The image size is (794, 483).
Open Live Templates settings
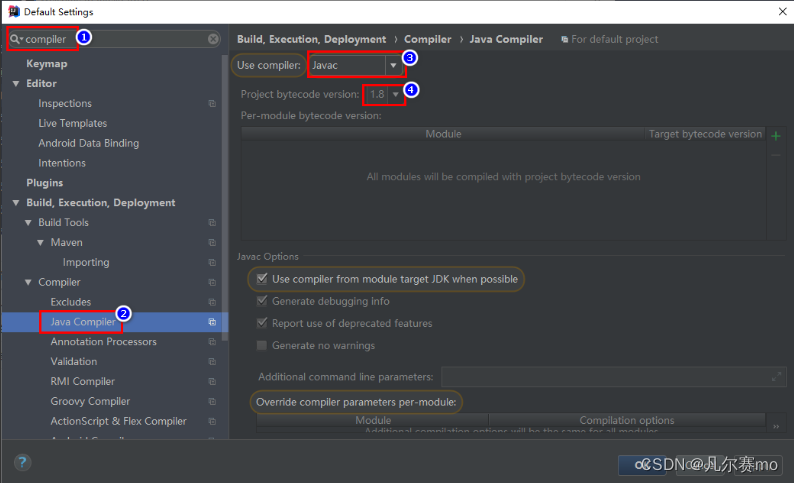pyautogui.click(x=72, y=123)
